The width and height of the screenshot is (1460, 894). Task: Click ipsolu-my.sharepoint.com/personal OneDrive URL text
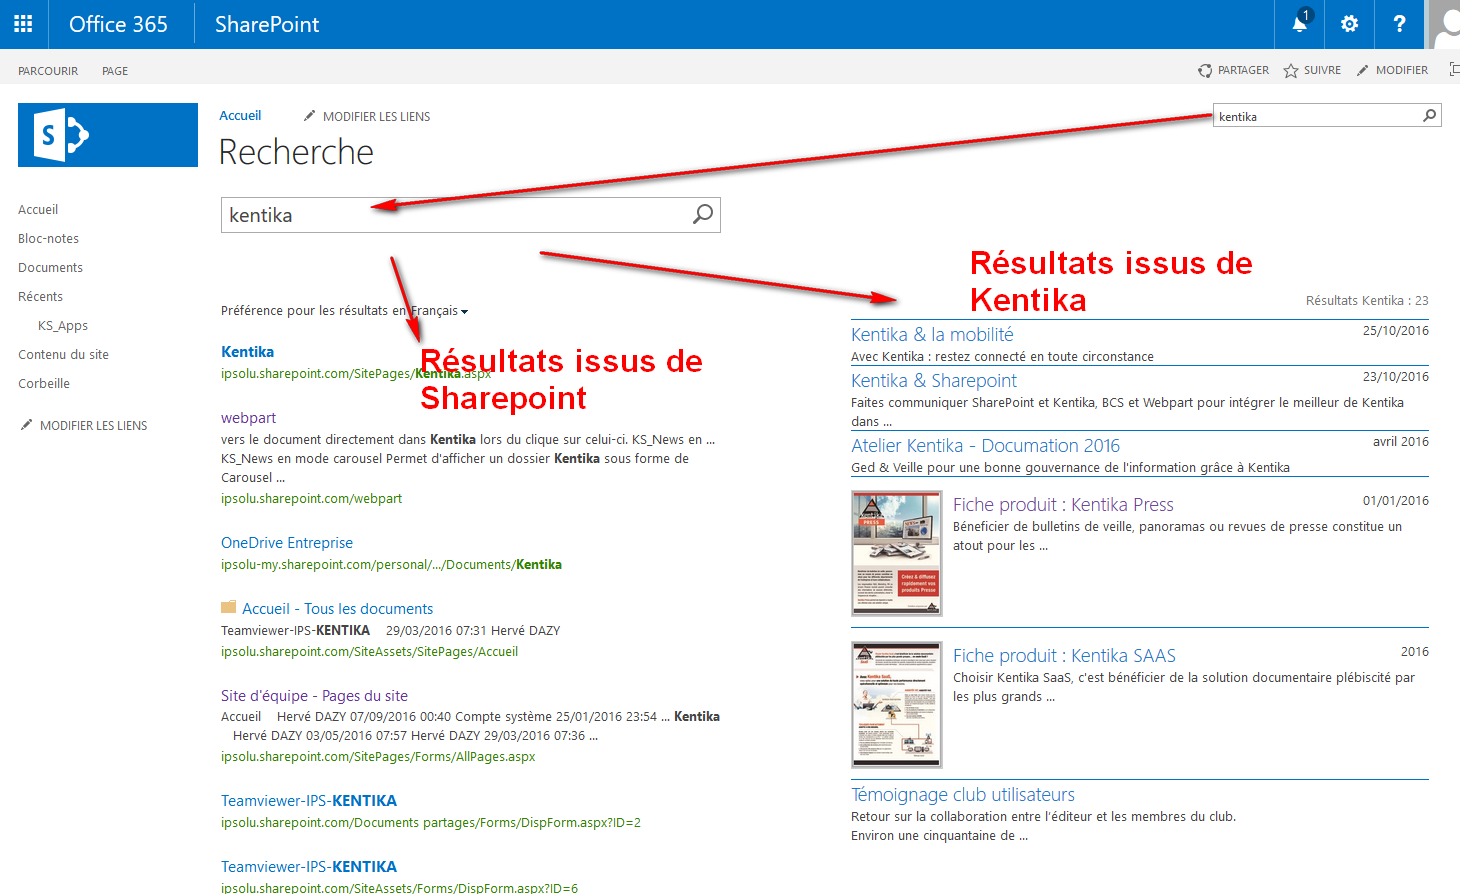coord(391,565)
